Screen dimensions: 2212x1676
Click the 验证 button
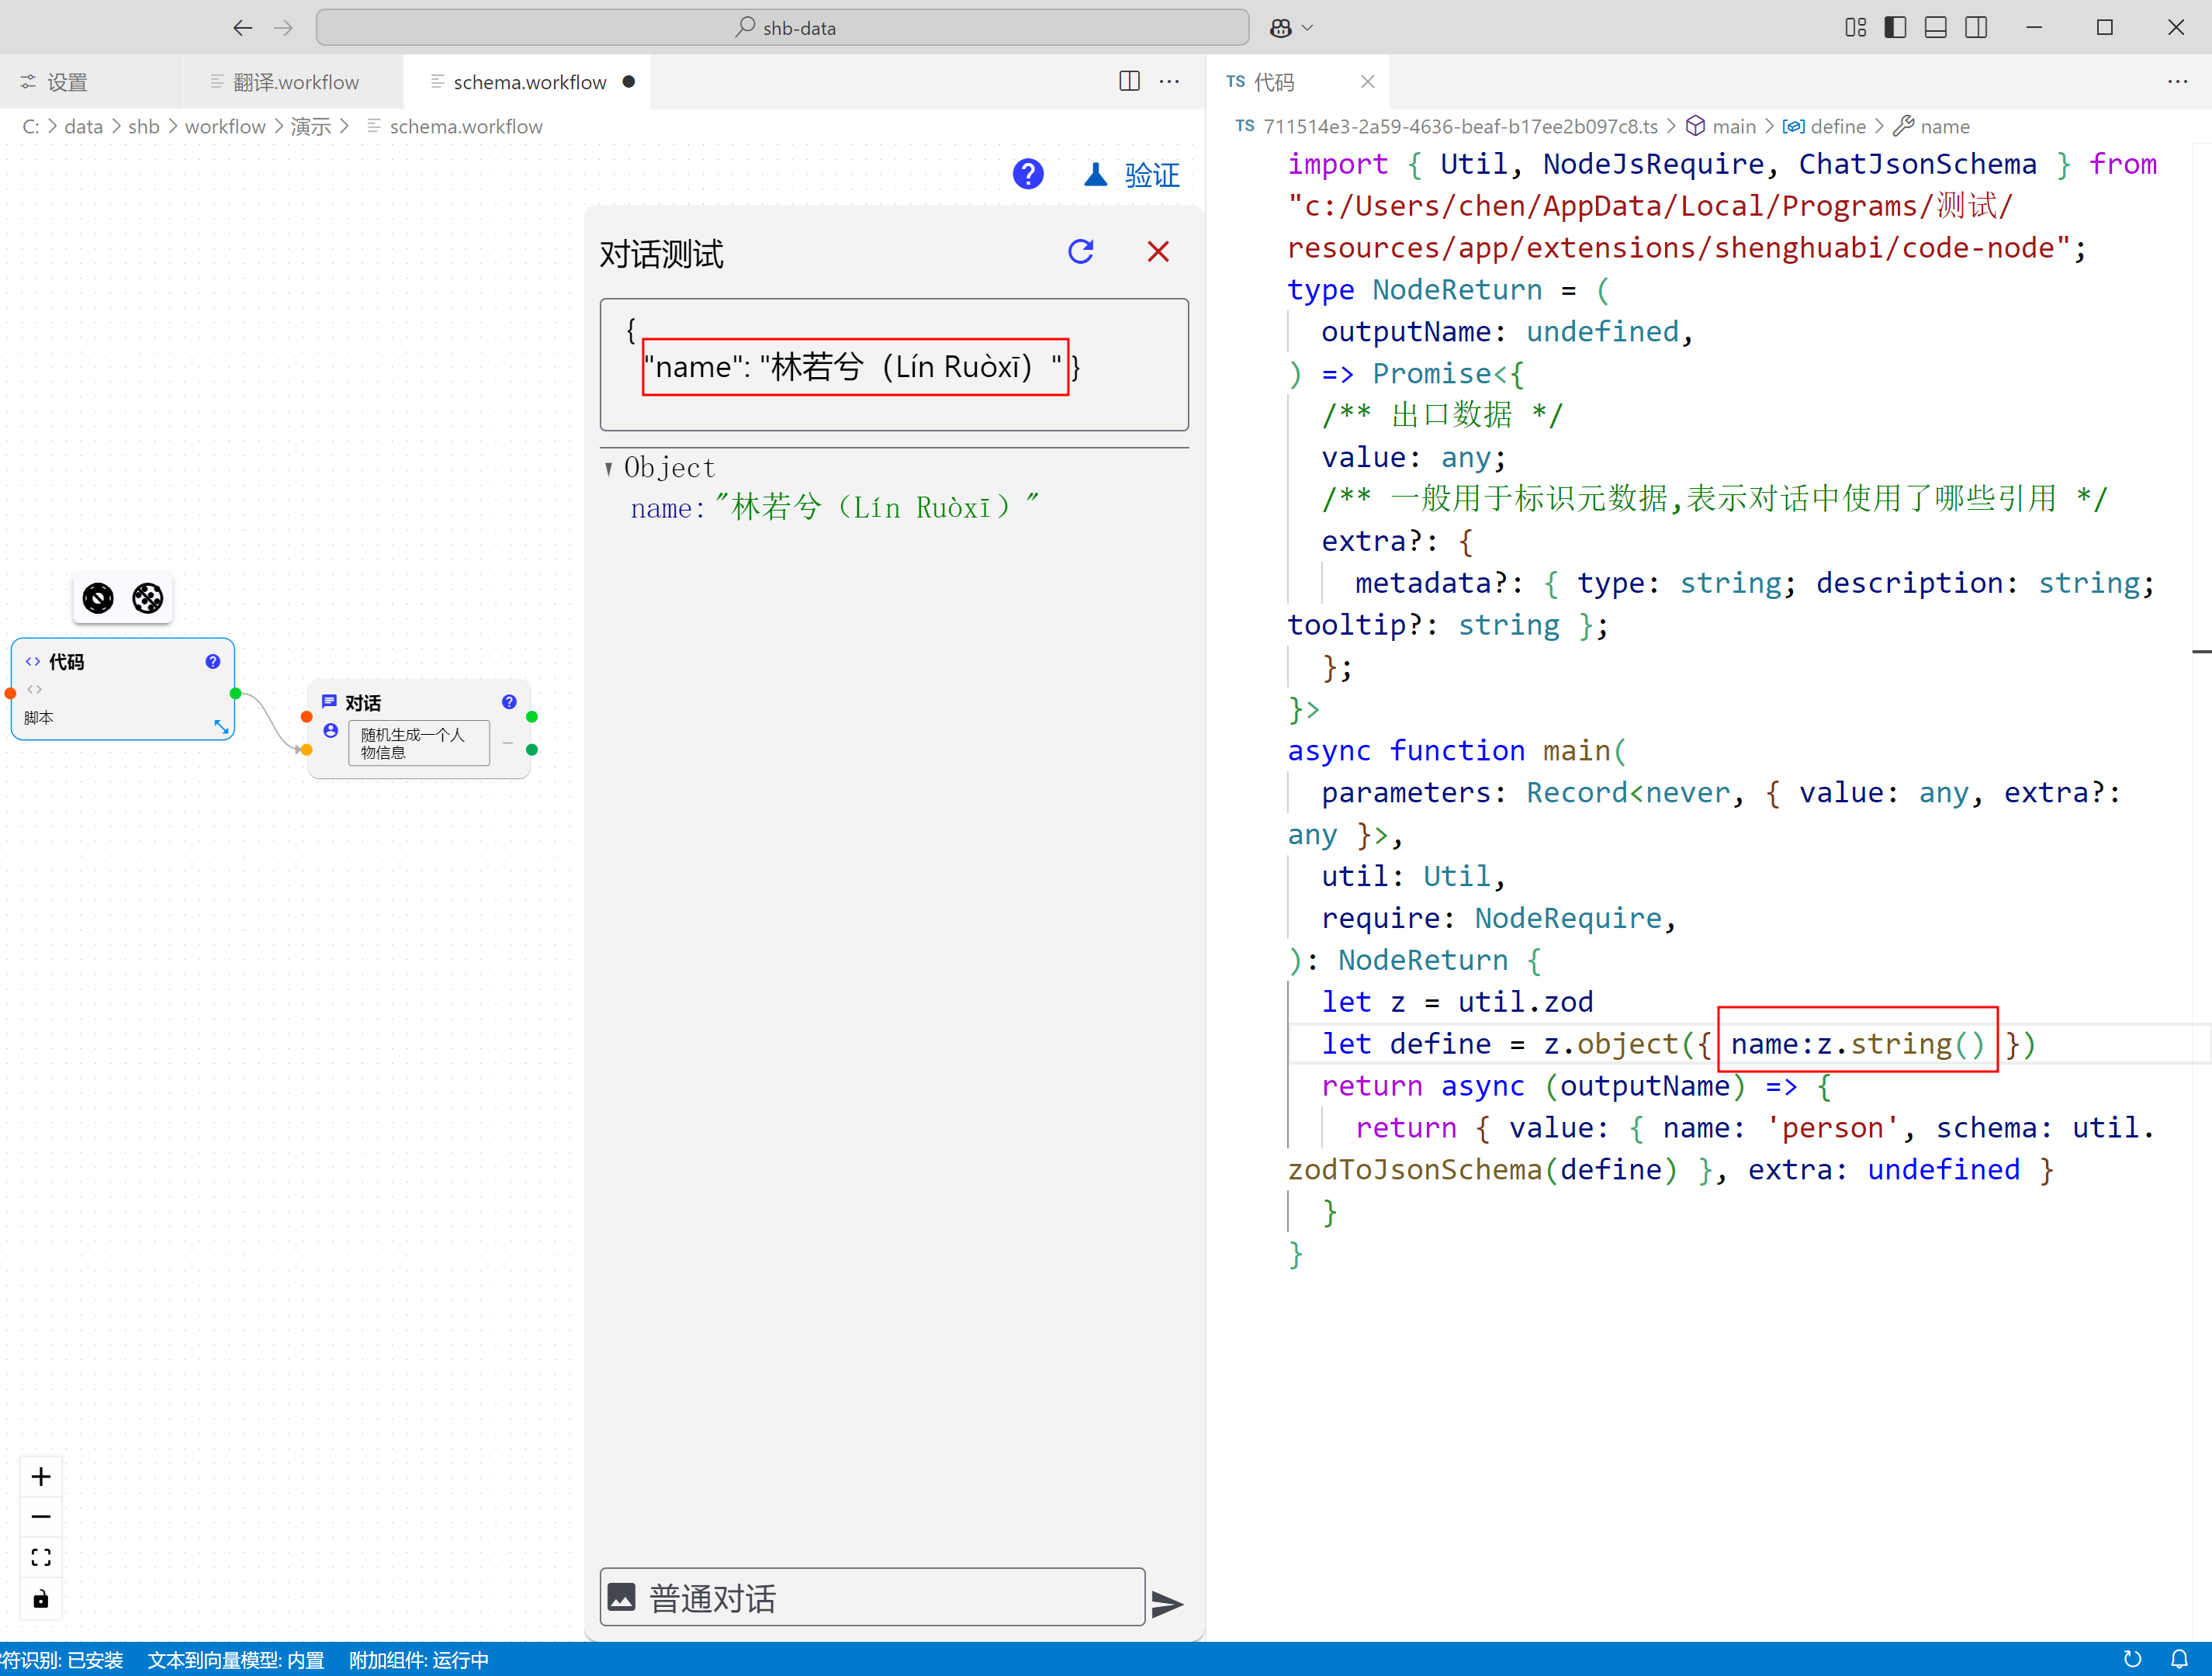point(1150,175)
